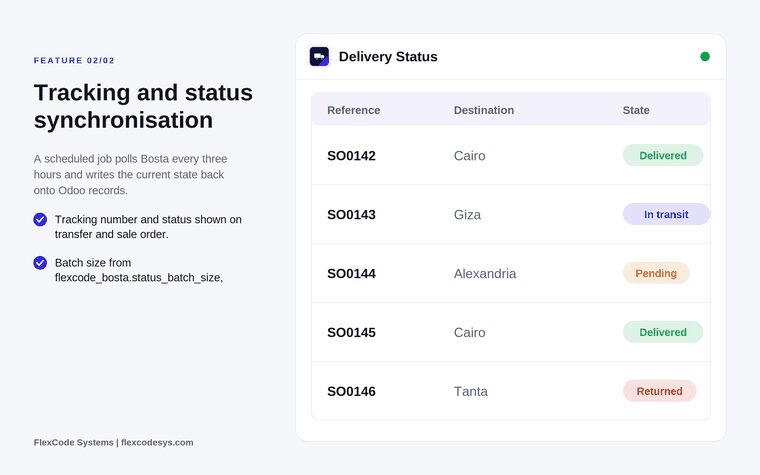760x475 pixels.
Task: Click the Reference column header
Action: point(353,110)
